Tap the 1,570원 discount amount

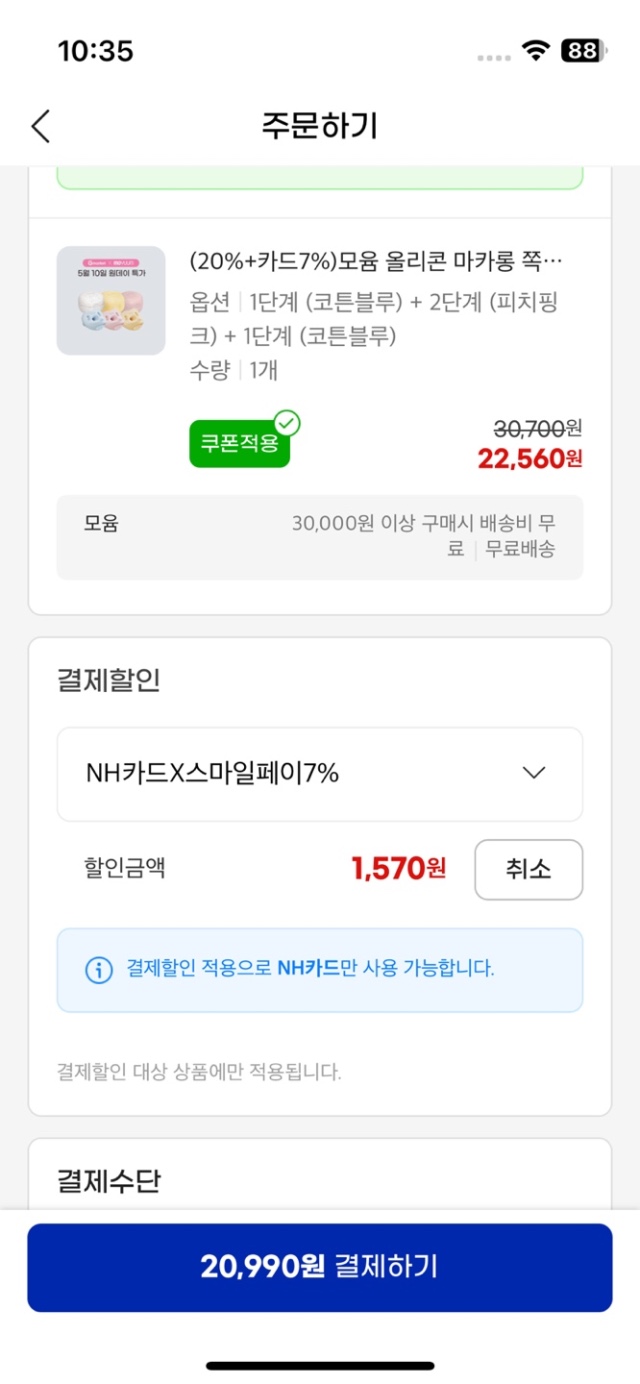398,869
